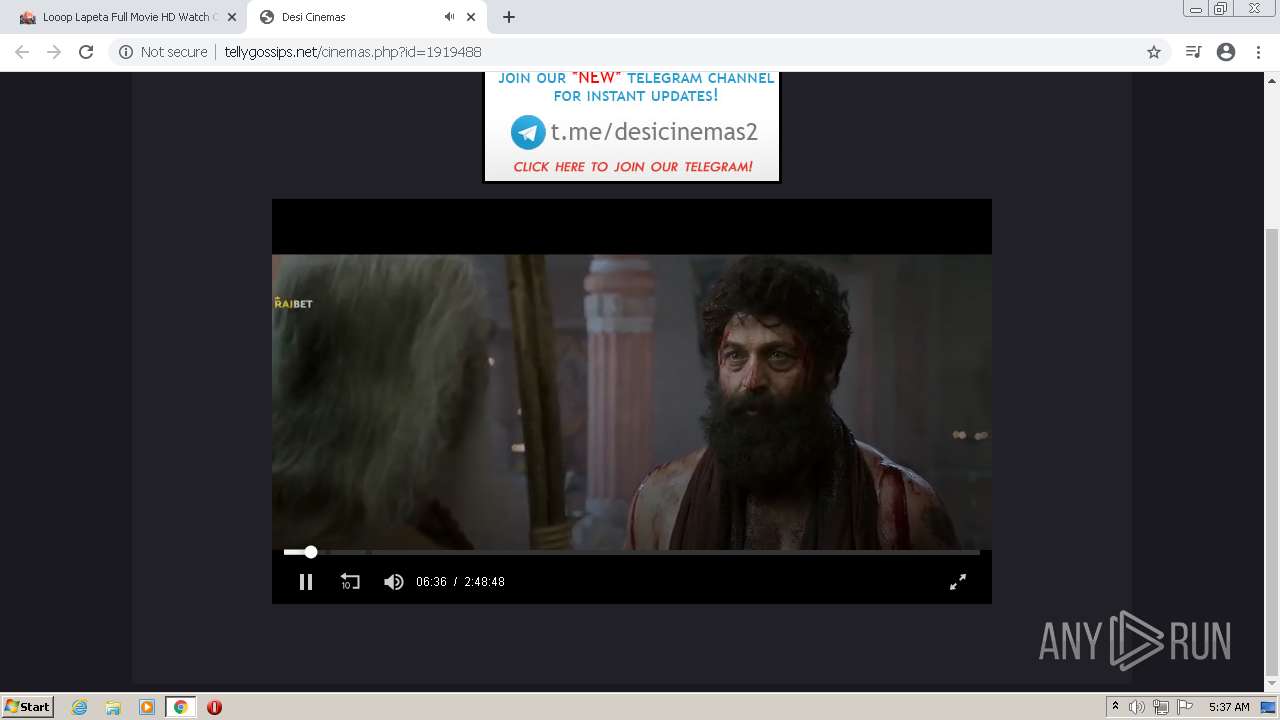The width and height of the screenshot is (1280, 720).
Task: Show hidden system tray icons
Action: tap(1115, 706)
